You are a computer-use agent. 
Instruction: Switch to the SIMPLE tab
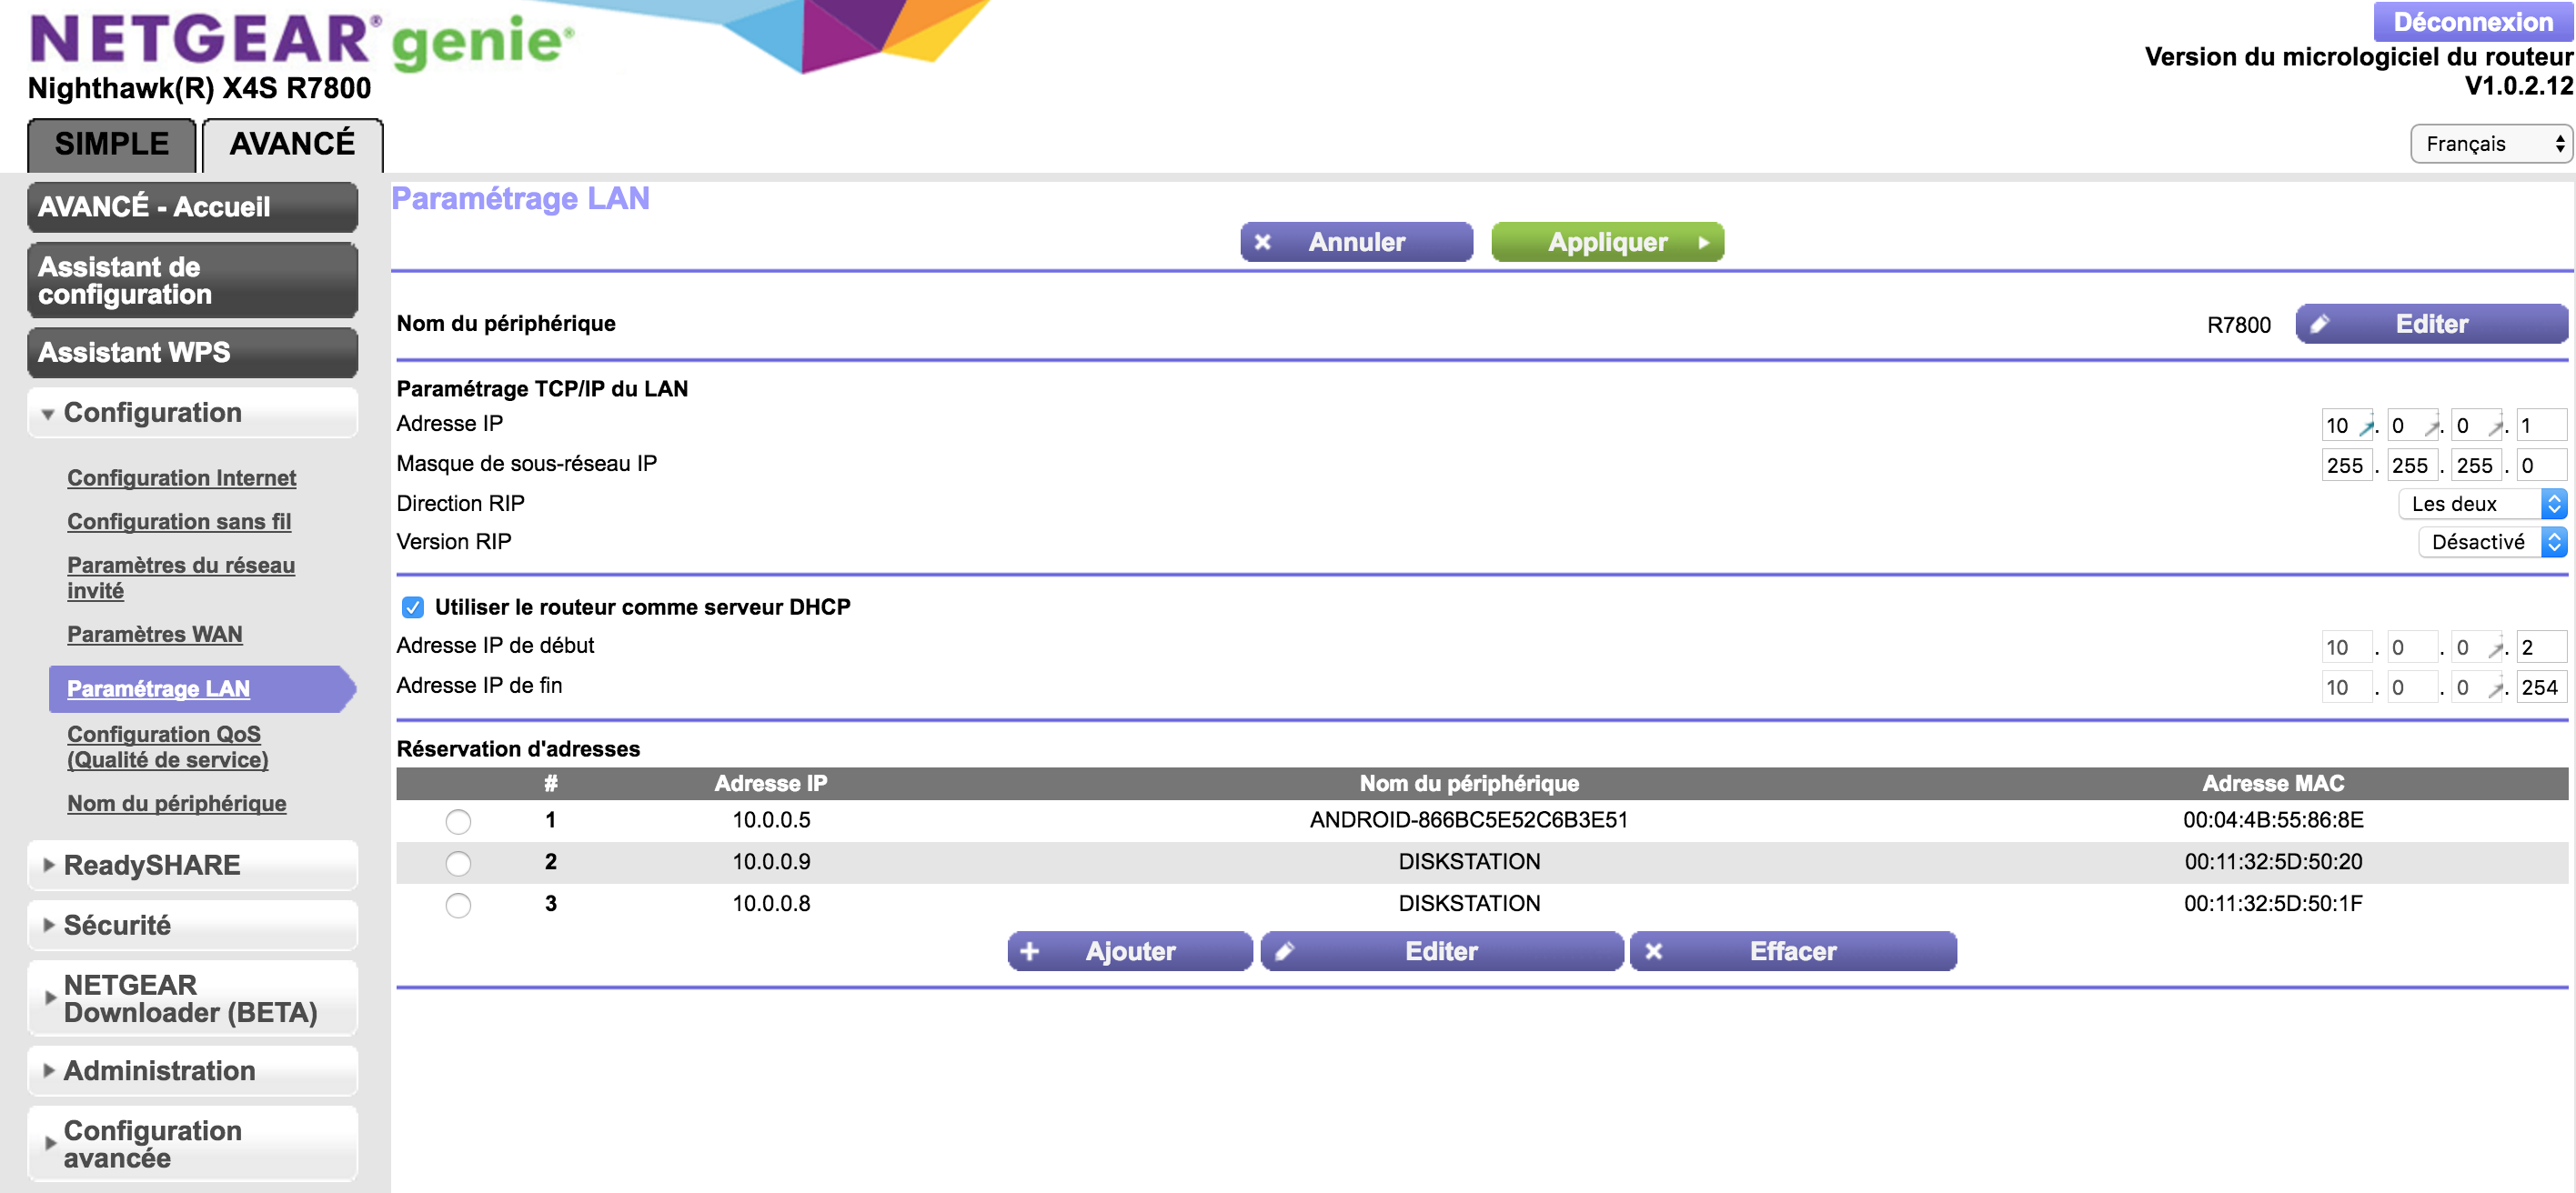pyautogui.click(x=112, y=144)
